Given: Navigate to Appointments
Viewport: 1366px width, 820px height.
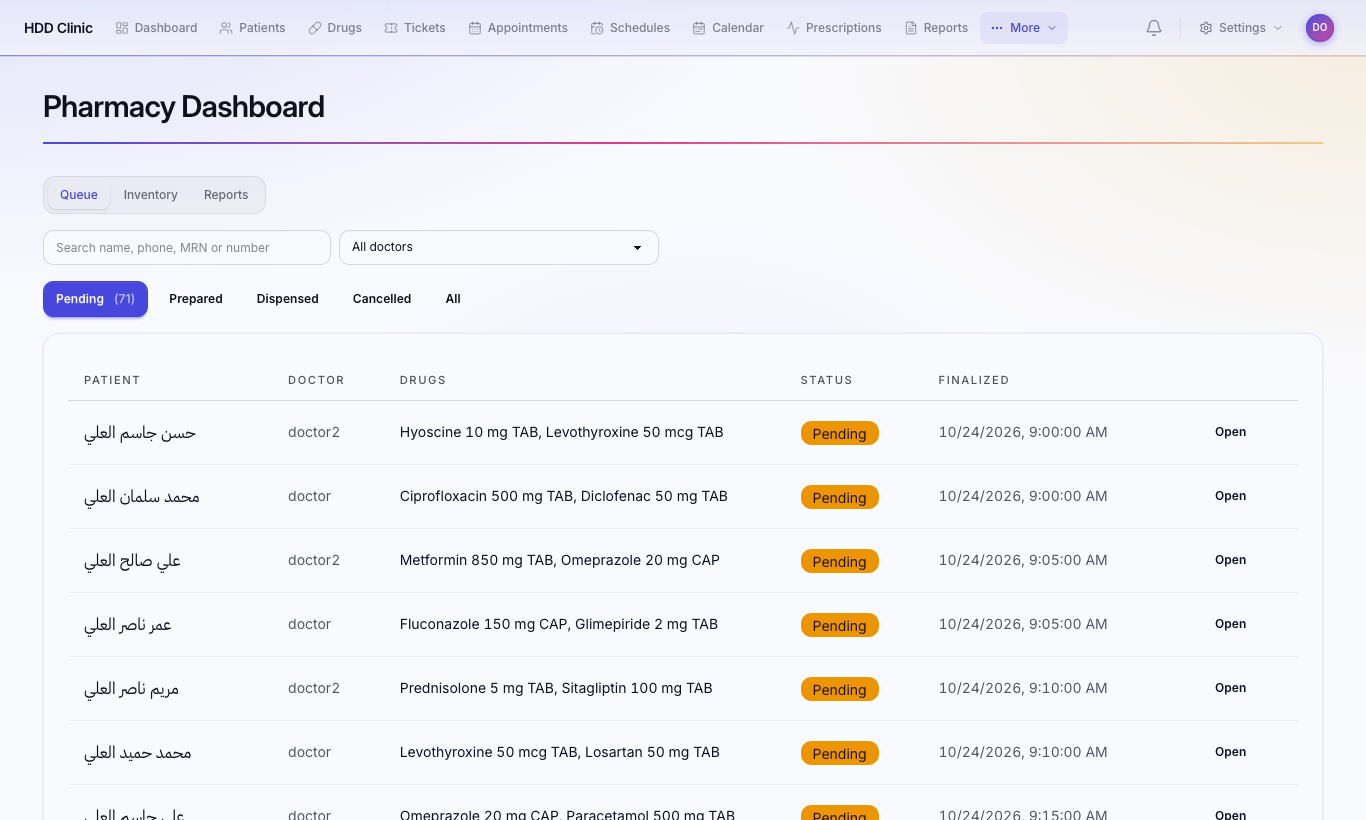Looking at the screenshot, I should 518,28.
